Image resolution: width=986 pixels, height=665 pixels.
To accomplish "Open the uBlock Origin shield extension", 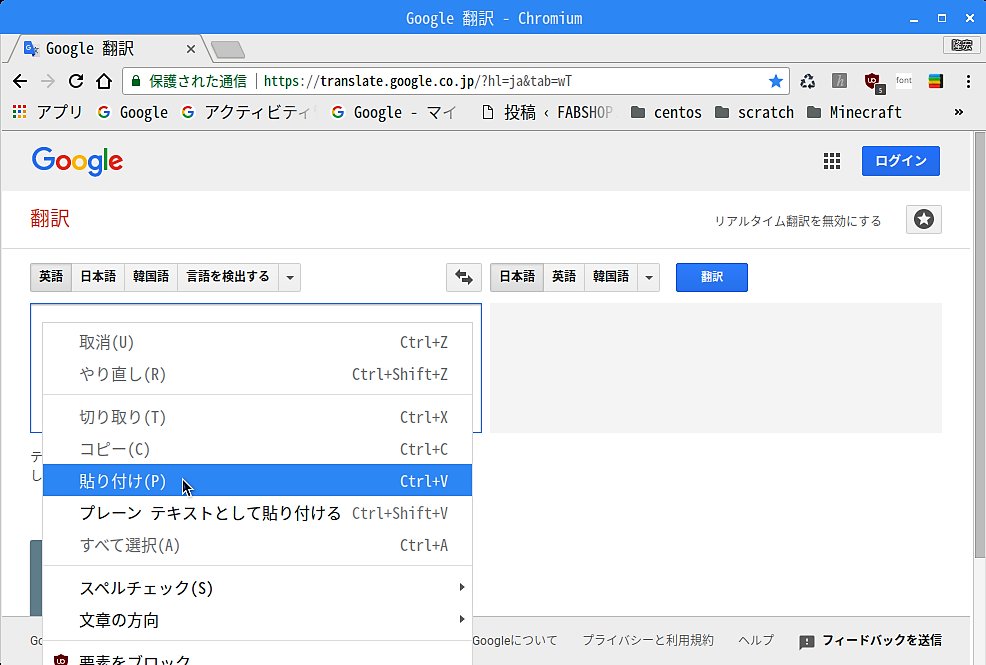I will point(873,82).
